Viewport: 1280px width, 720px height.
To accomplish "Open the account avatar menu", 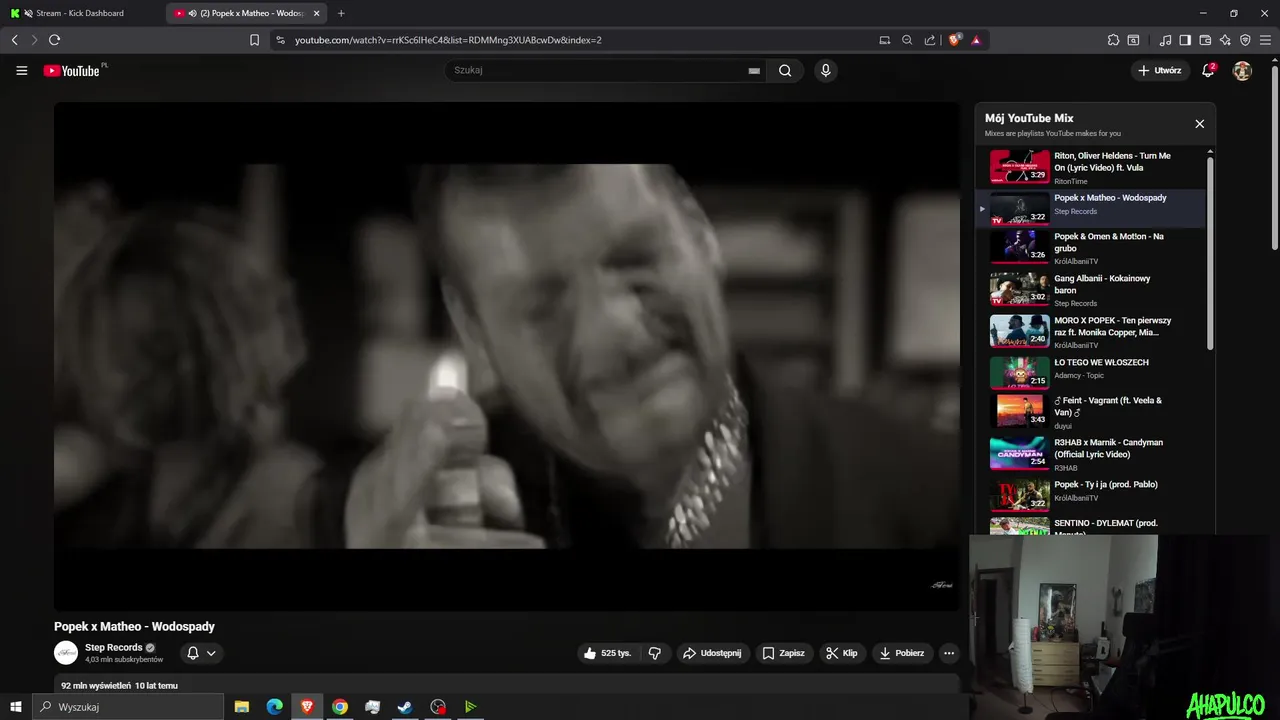I will coord(1242,70).
